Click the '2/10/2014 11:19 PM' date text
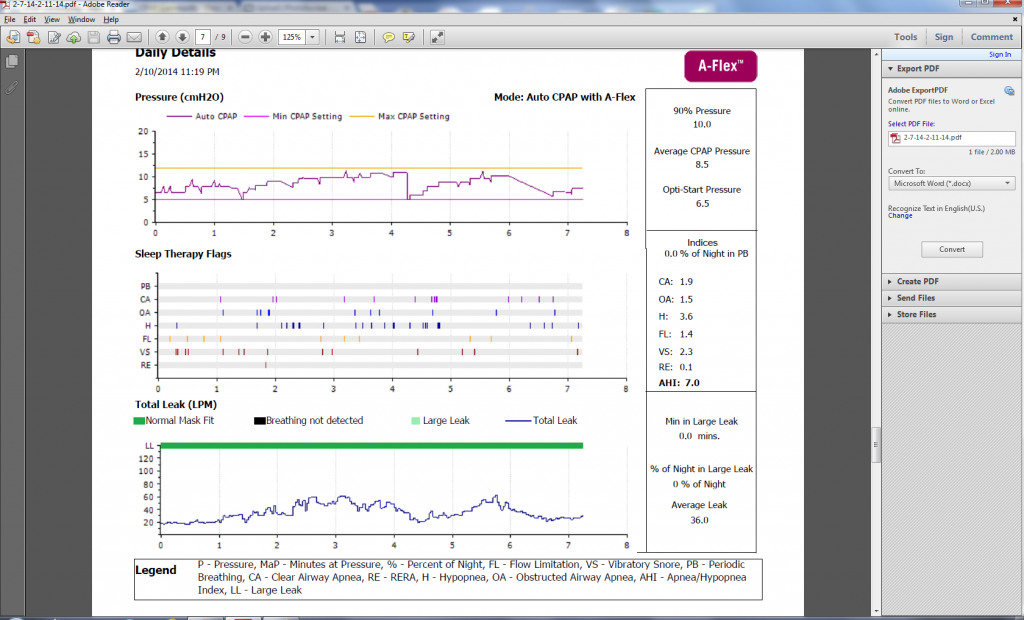1024x620 pixels. click(177, 72)
